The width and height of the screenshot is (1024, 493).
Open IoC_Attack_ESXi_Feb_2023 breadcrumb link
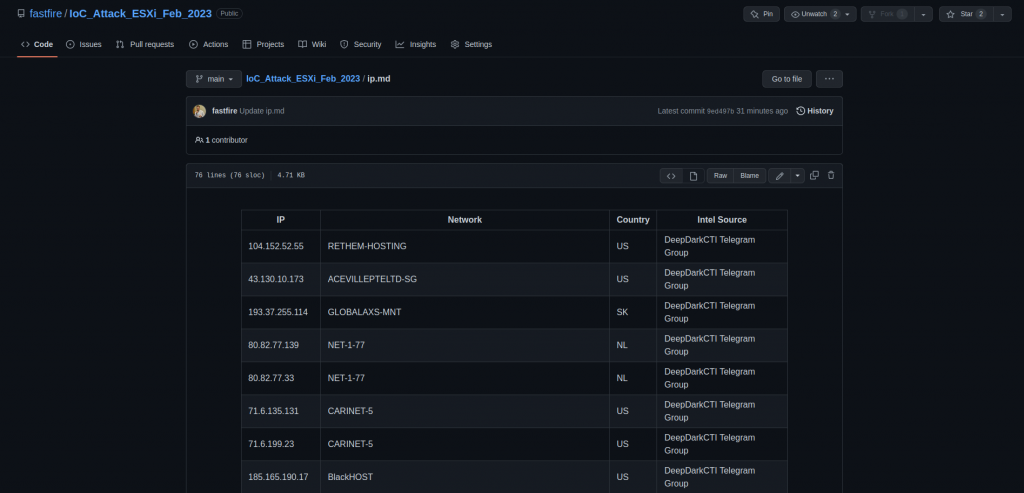coord(303,79)
